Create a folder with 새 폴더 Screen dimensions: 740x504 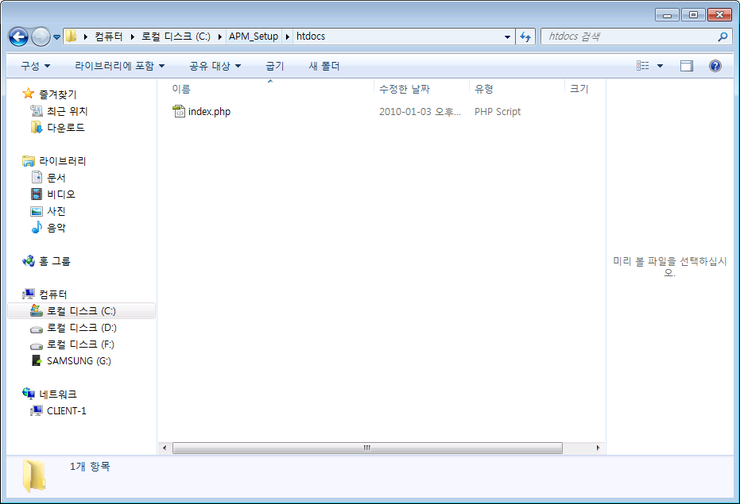pos(324,66)
